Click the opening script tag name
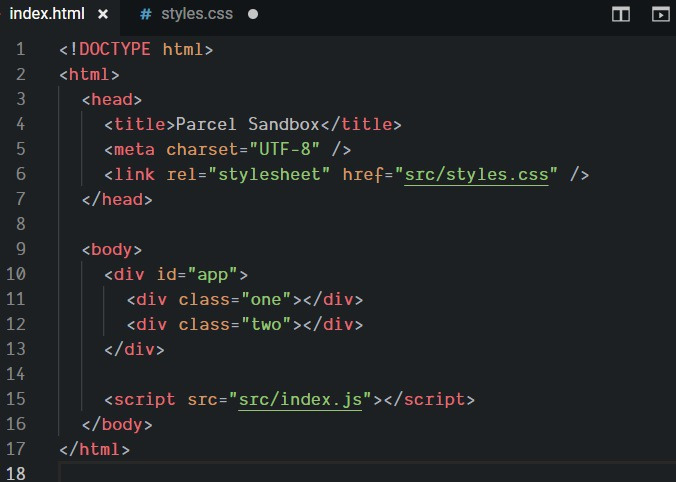This screenshot has width=676, height=482. [x=145, y=400]
